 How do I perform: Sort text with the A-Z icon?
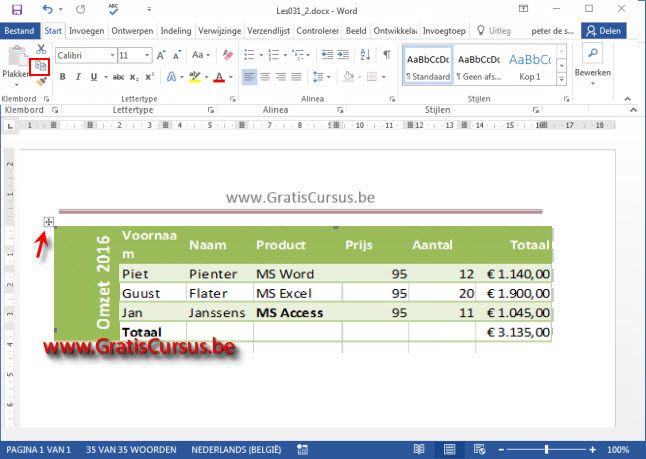pyautogui.click(x=365, y=55)
